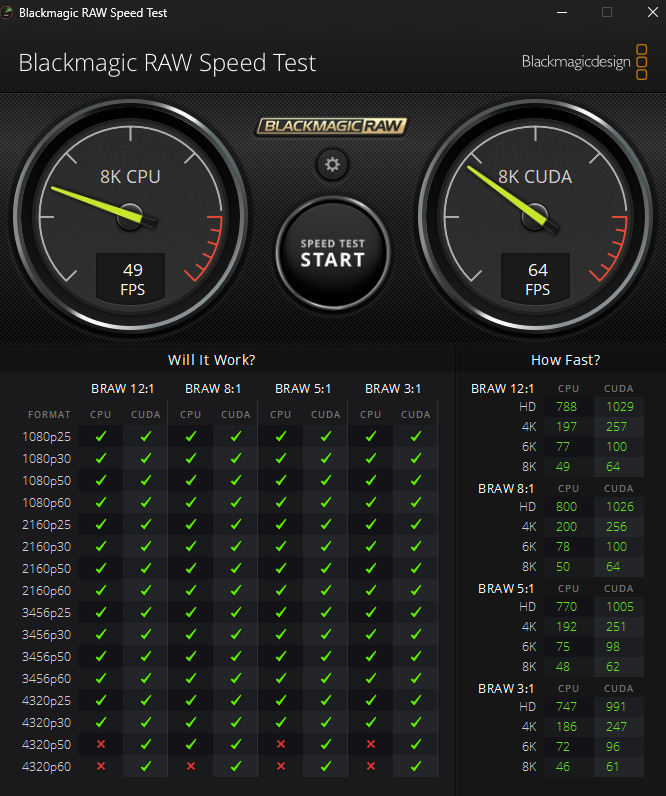This screenshot has width=666, height=796.
Task: Click the 8K CUDA gauge dial
Action: (535, 217)
